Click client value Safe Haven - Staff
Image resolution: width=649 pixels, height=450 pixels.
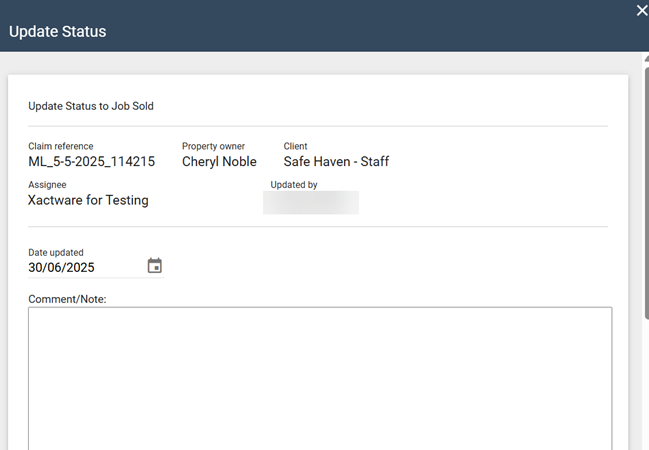coord(336,162)
